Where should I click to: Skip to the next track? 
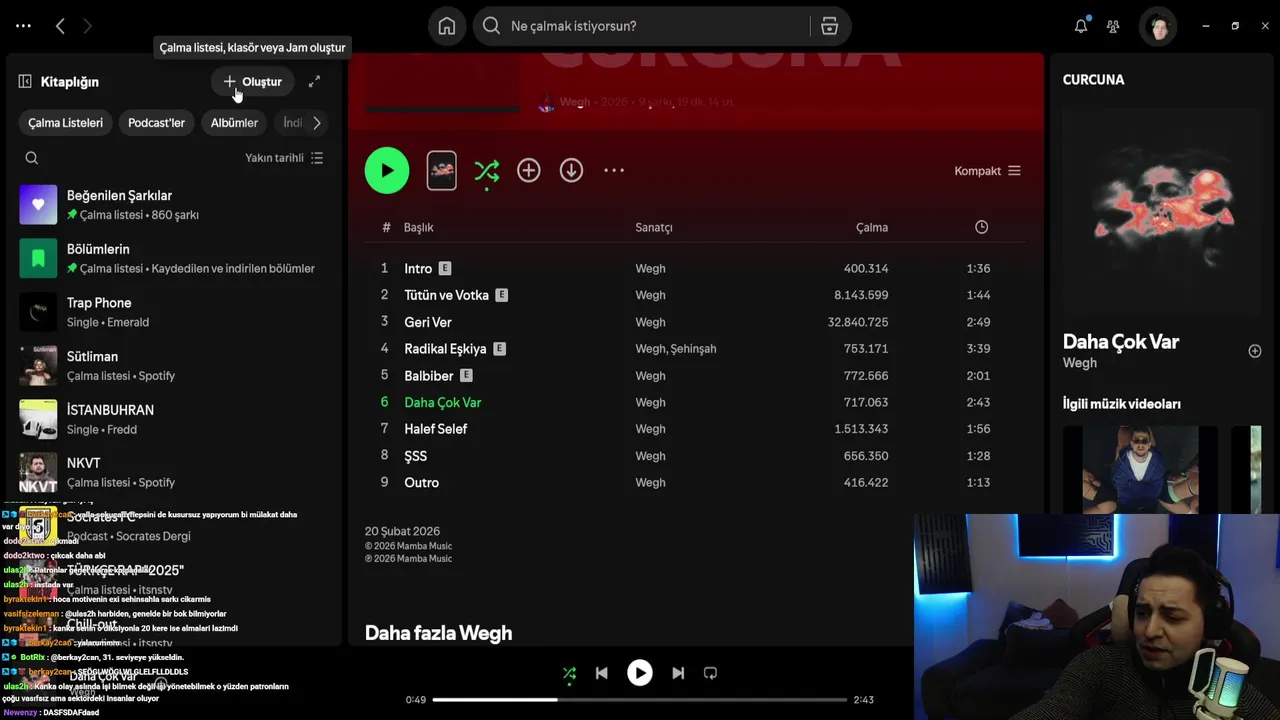pos(678,673)
